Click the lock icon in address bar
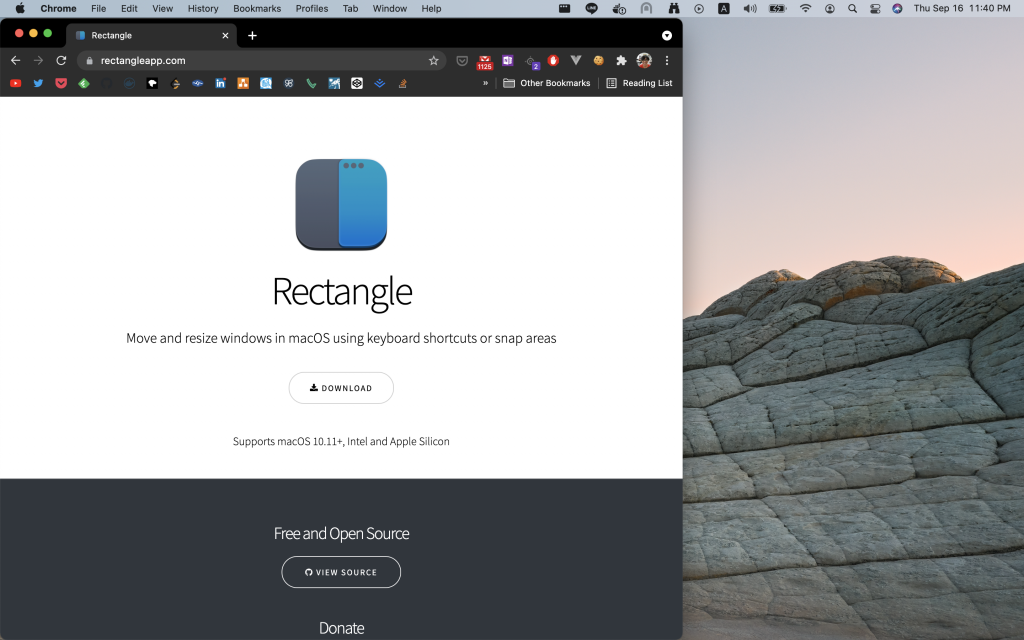The height and width of the screenshot is (640, 1024). pyautogui.click(x=89, y=61)
